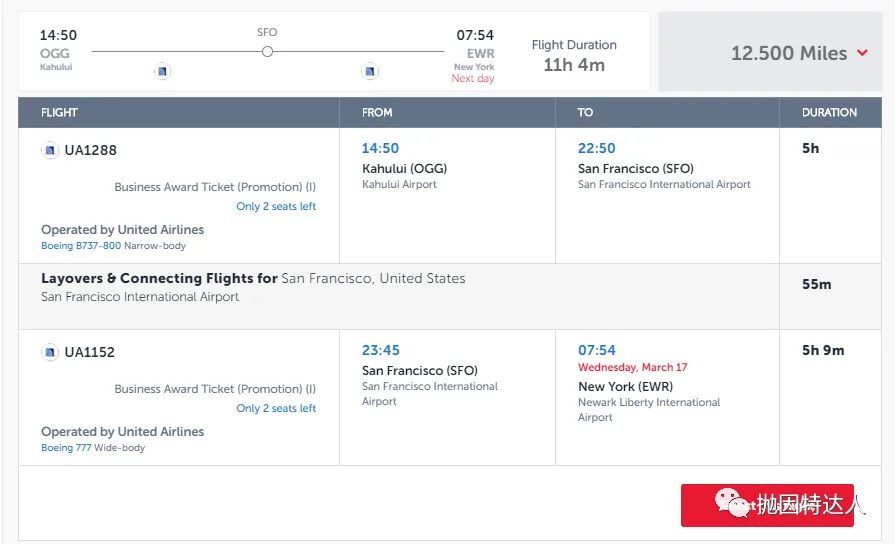Click 'Wednesday, March 17' date text
This screenshot has width=895, height=544.
click(x=632, y=367)
